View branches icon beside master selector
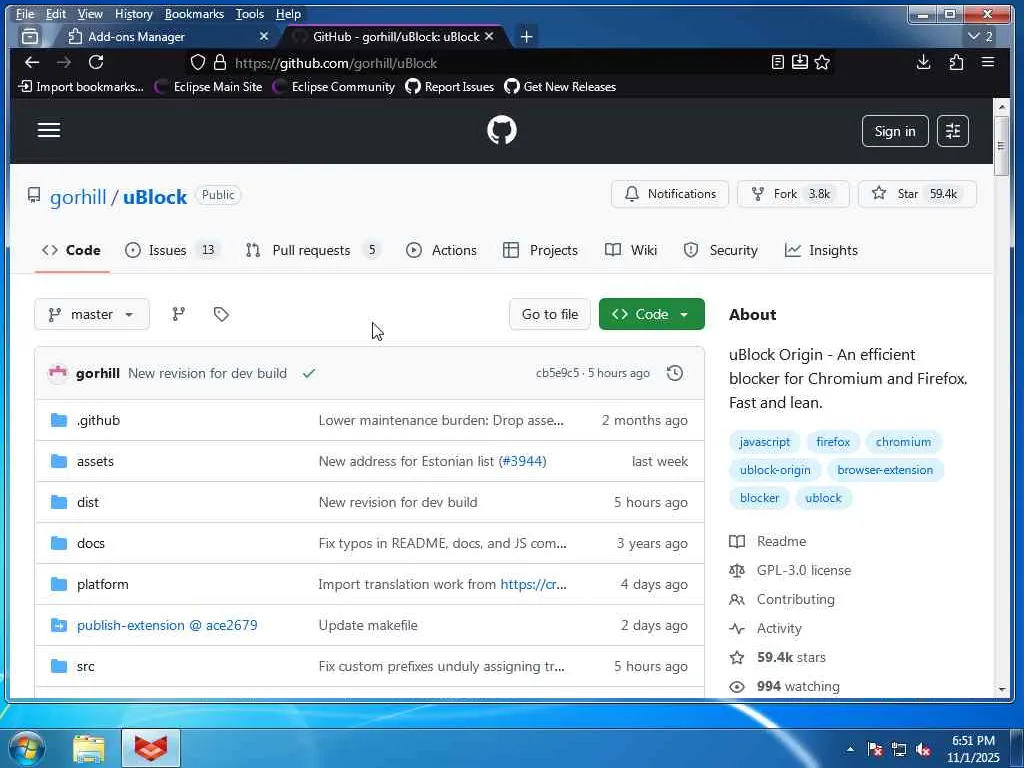The height and width of the screenshot is (768, 1024). tap(178, 314)
